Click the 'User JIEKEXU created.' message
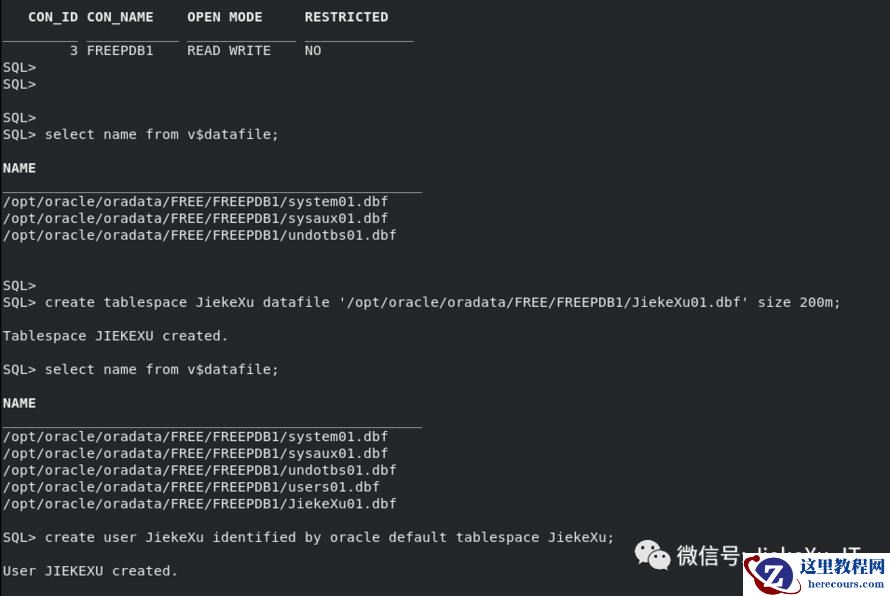This screenshot has width=890, height=596. pyautogui.click(x=90, y=571)
